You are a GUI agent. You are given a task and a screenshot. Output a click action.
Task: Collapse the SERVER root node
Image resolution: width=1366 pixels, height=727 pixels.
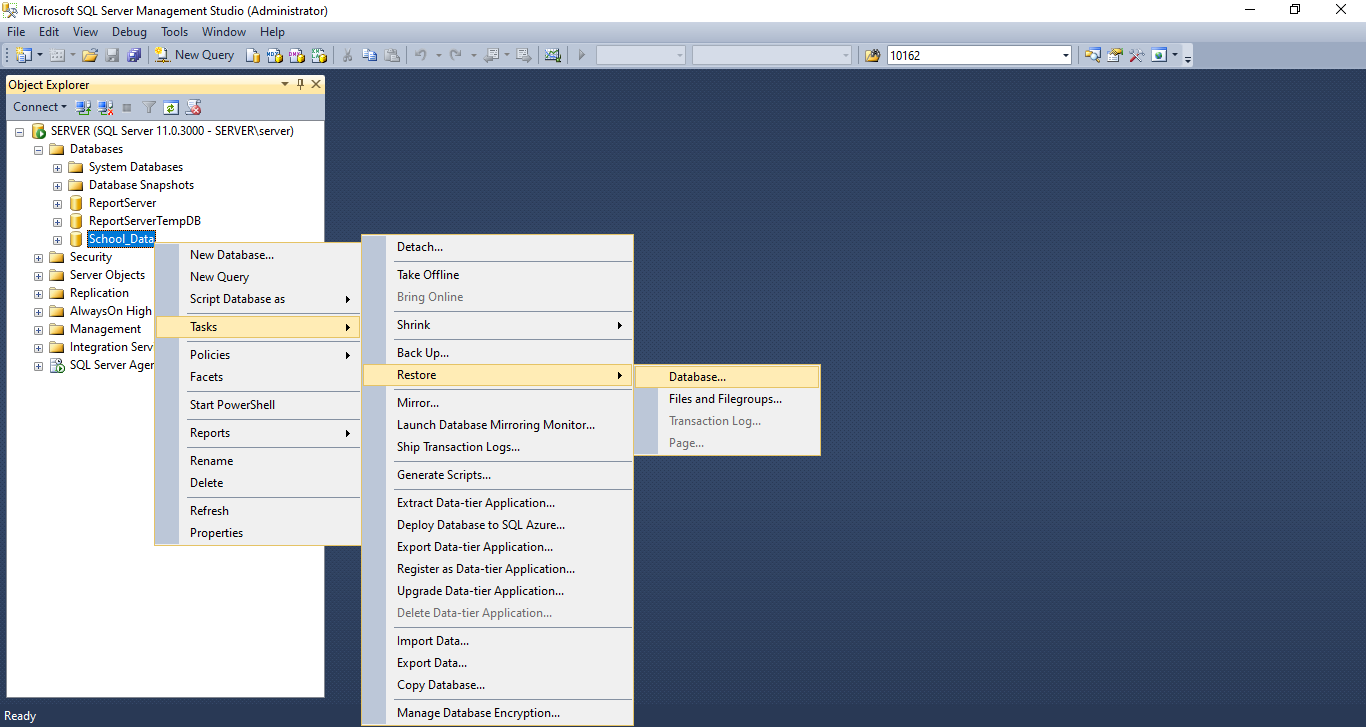(x=19, y=131)
